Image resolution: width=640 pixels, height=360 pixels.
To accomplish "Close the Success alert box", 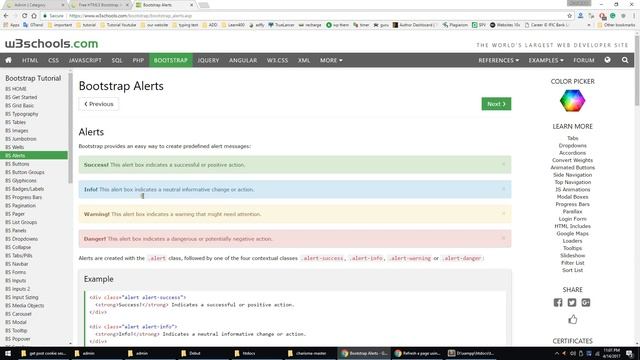I will click(503, 164).
